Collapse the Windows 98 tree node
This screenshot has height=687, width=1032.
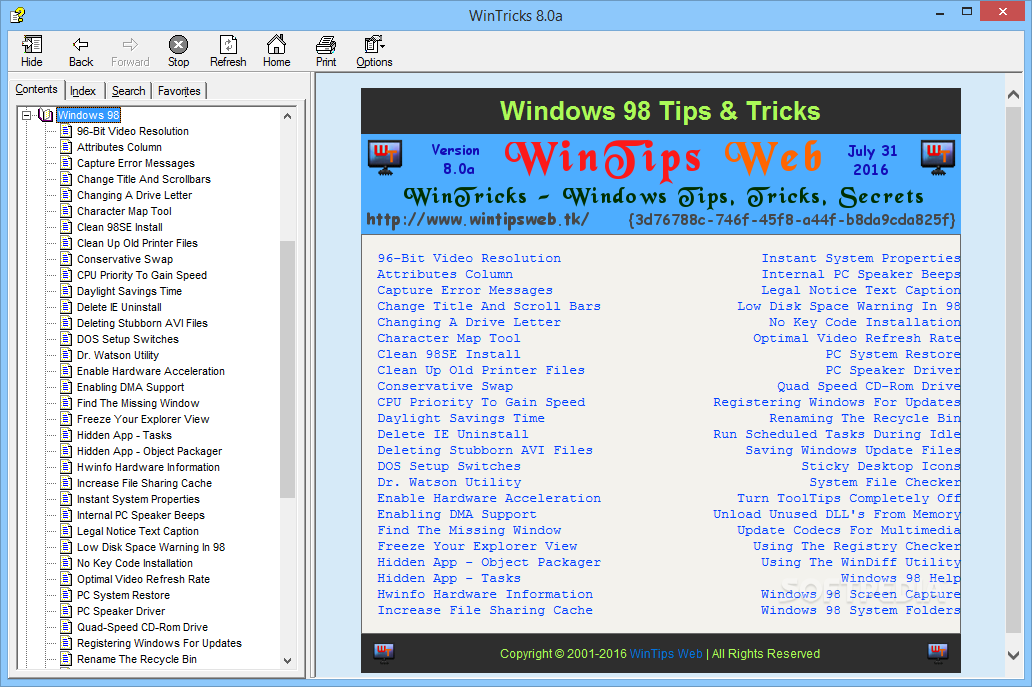coord(26,115)
